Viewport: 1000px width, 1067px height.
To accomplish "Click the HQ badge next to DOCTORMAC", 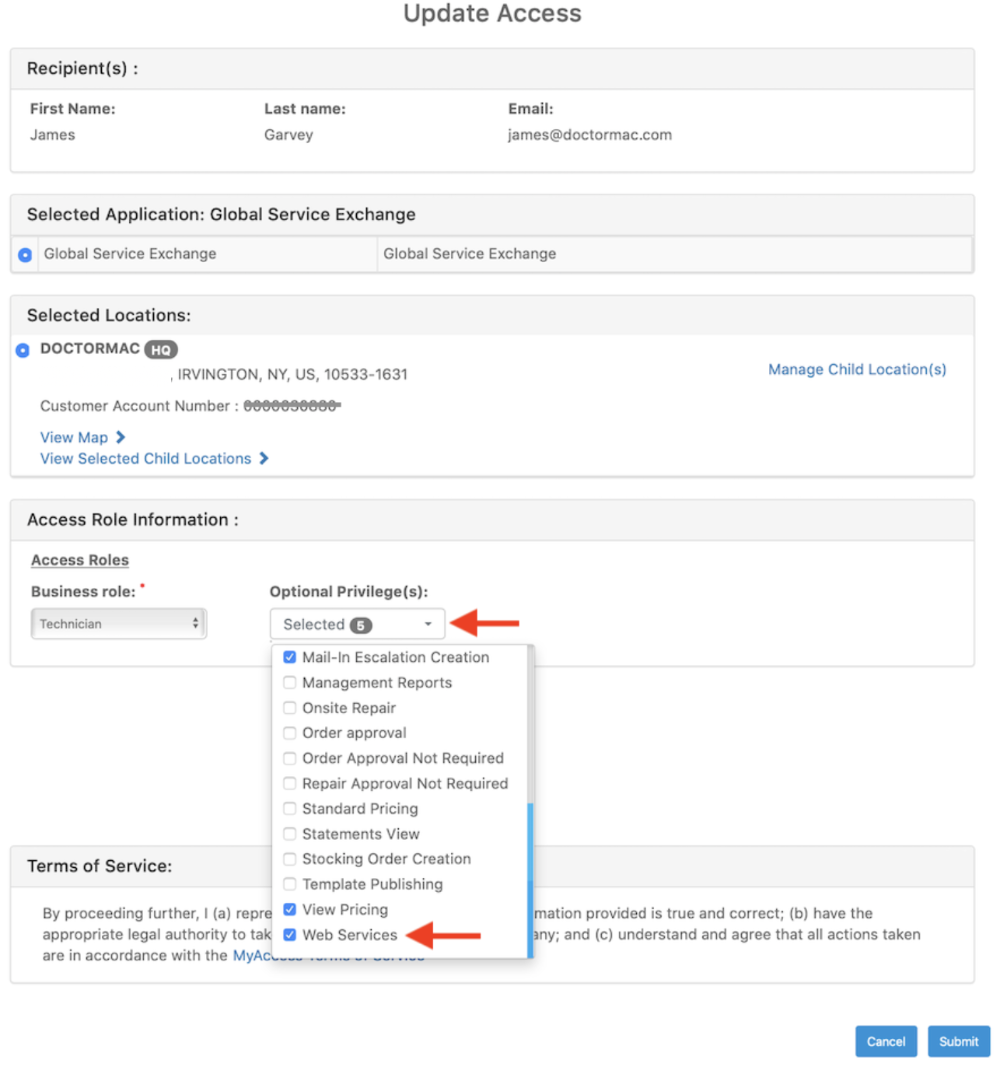I will 161,350.
